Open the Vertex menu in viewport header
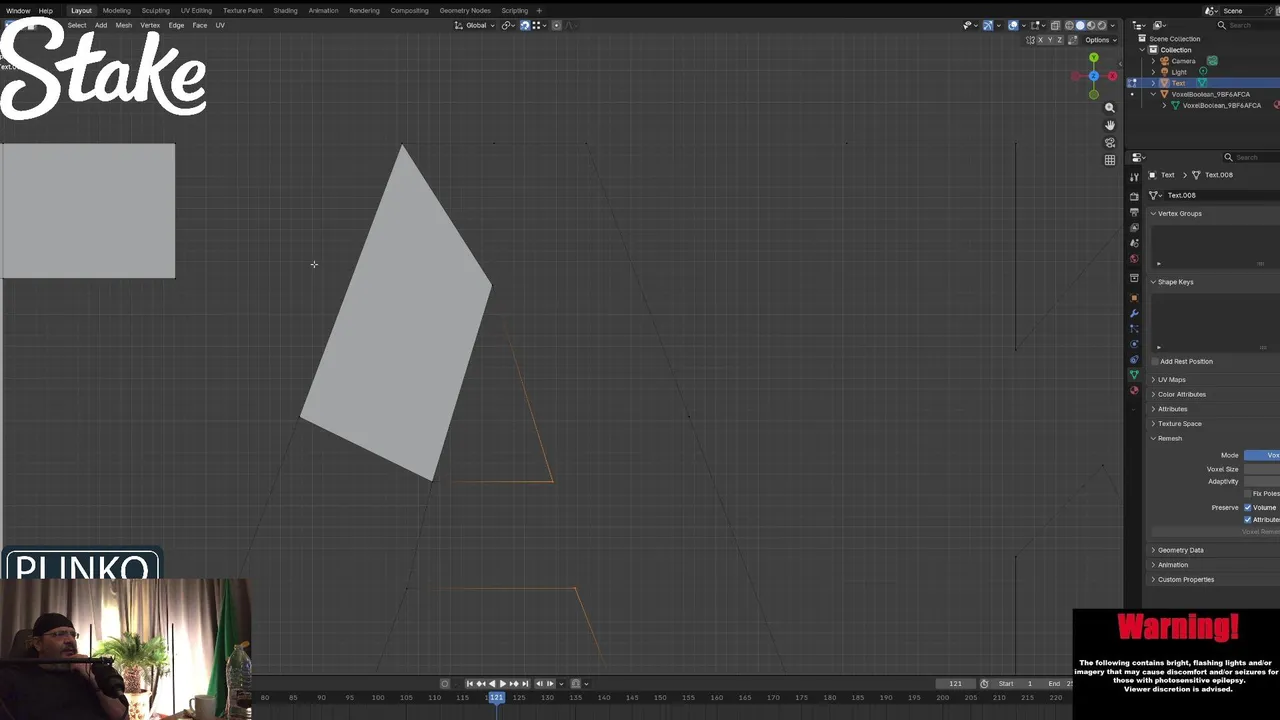1280x720 pixels. (x=150, y=25)
